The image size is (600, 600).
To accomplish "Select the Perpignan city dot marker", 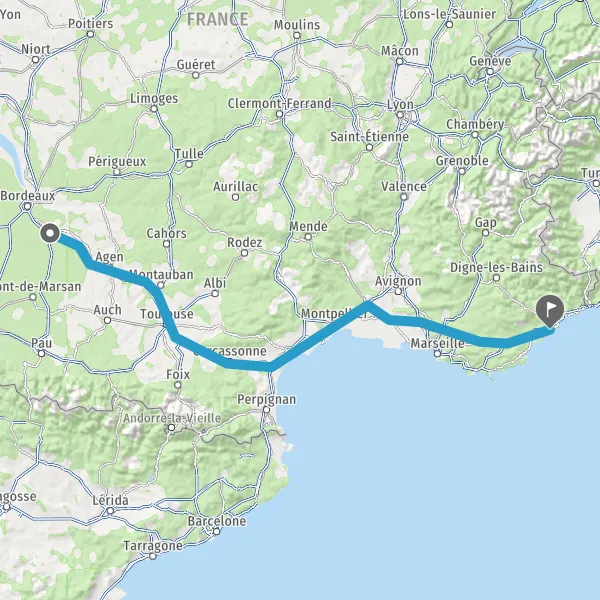I will coord(266,410).
